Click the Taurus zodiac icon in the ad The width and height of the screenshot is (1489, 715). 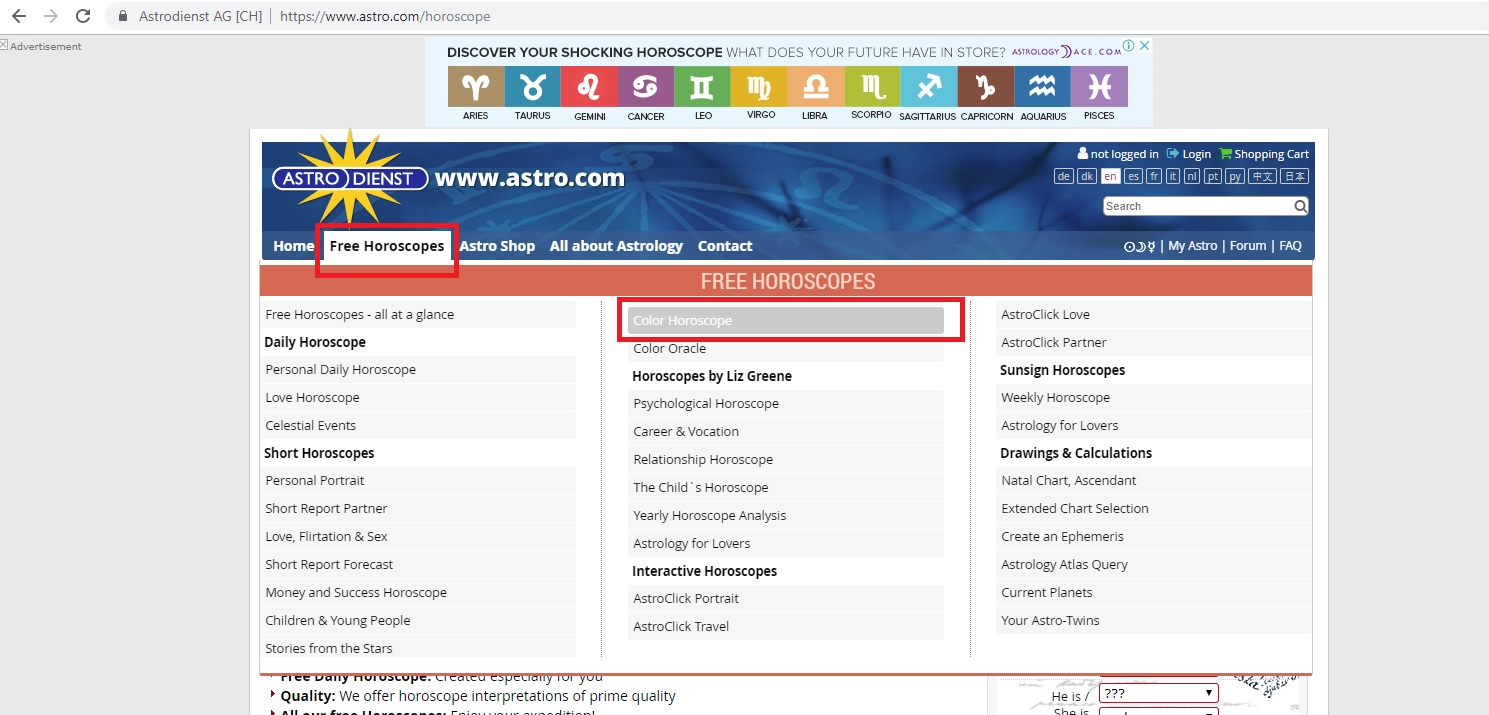[532, 87]
